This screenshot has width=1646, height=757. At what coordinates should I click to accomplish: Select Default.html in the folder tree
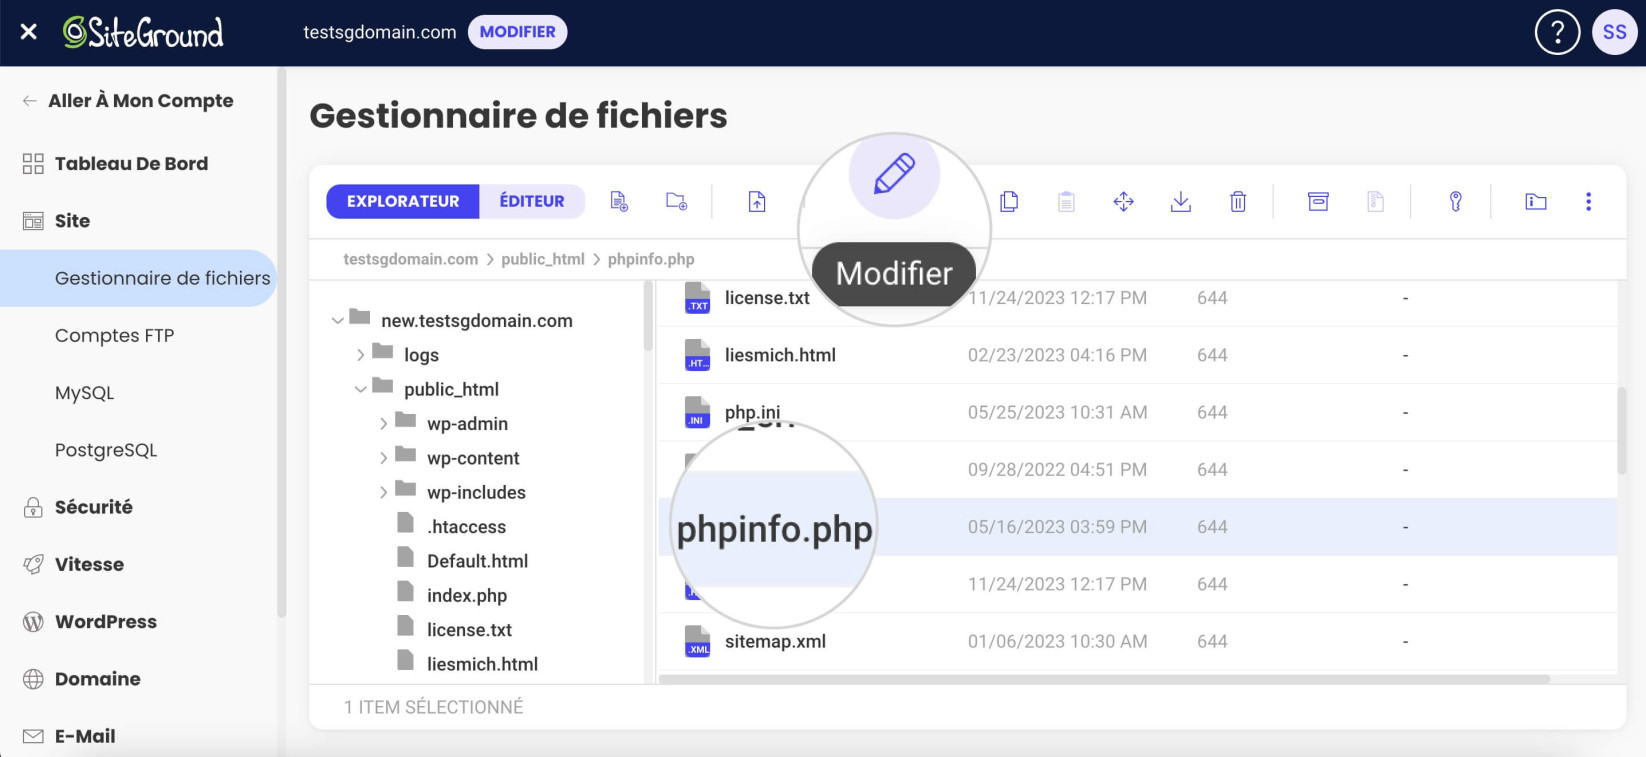(477, 561)
